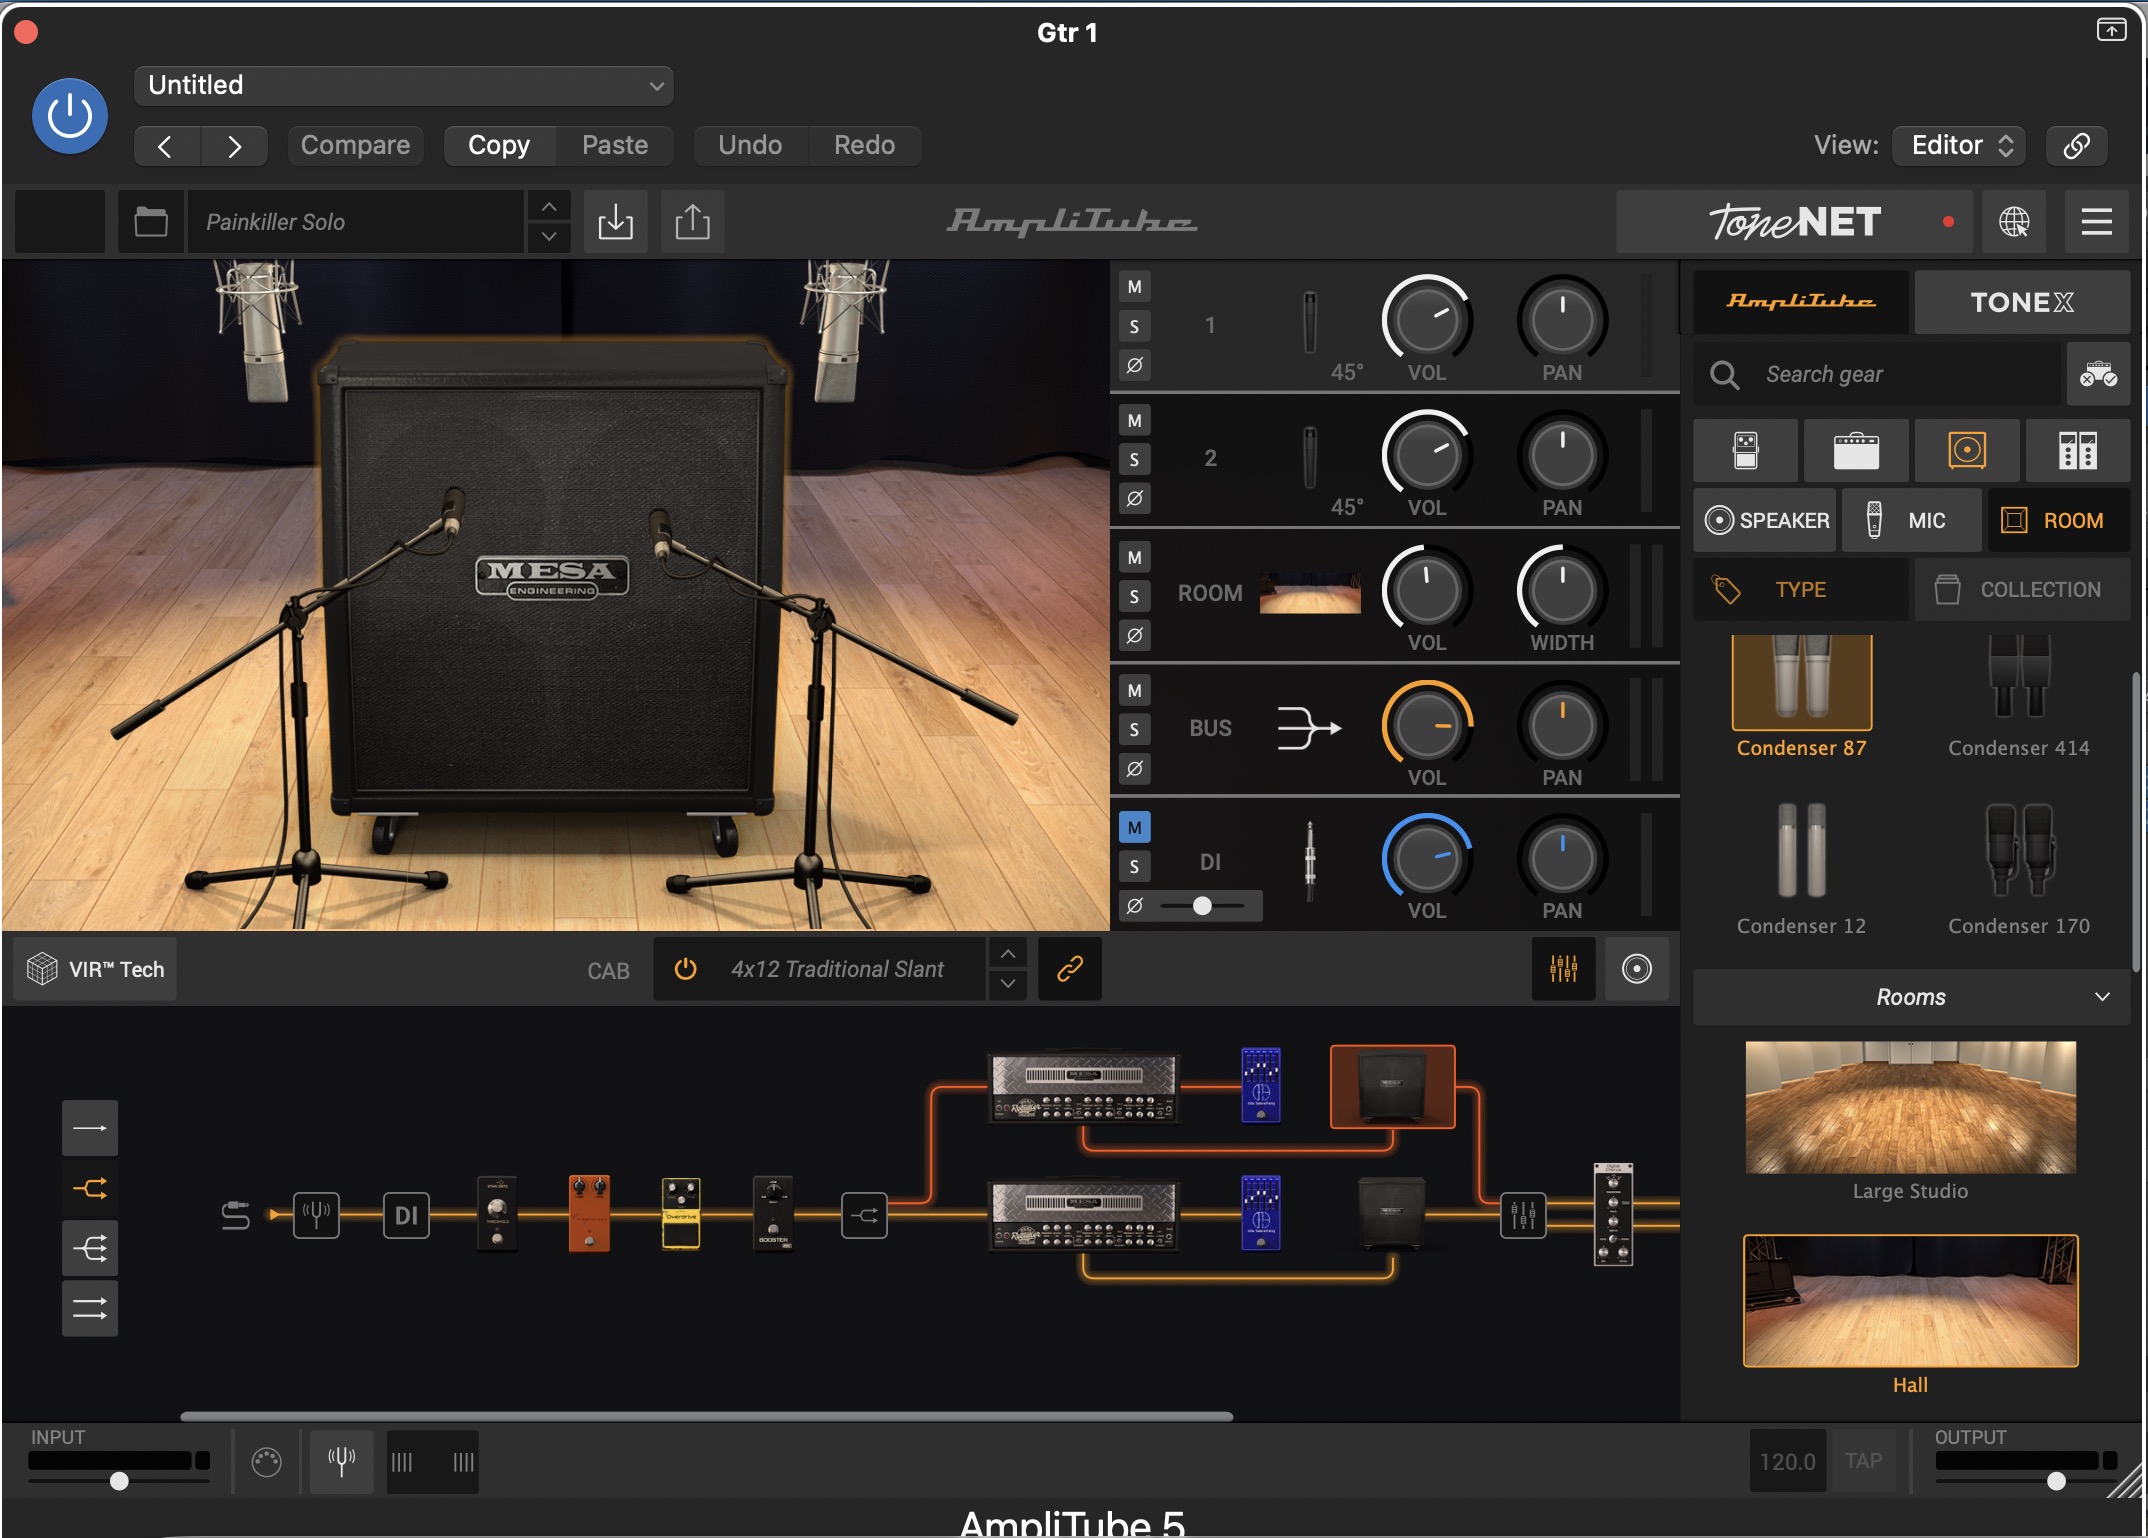Select the stomp pedal gear category icon
The image size is (2148, 1538).
click(x=1745, y=451)
